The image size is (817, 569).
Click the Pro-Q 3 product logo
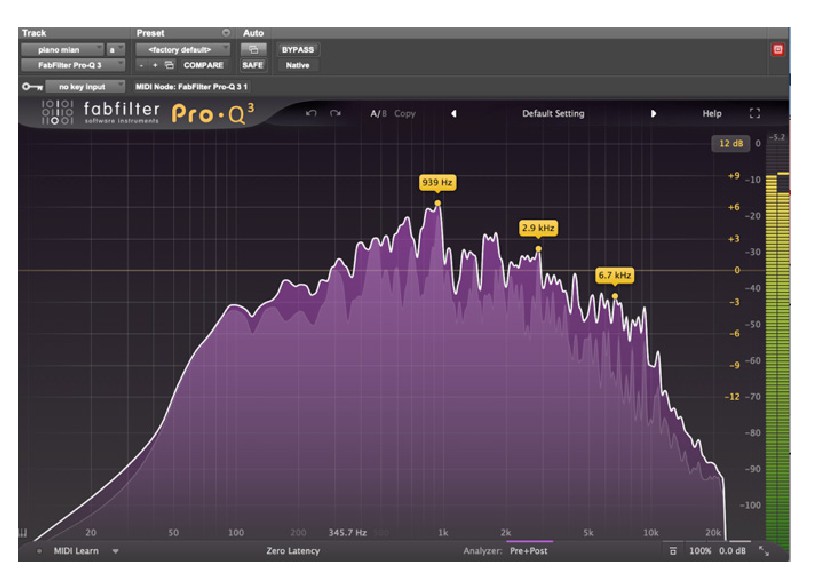point(213,114)
